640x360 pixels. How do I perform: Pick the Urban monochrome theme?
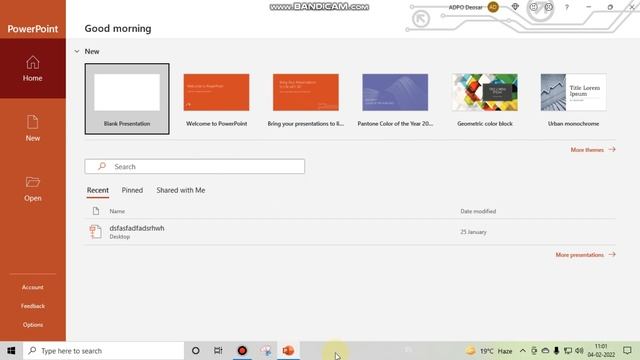point(573,100)
